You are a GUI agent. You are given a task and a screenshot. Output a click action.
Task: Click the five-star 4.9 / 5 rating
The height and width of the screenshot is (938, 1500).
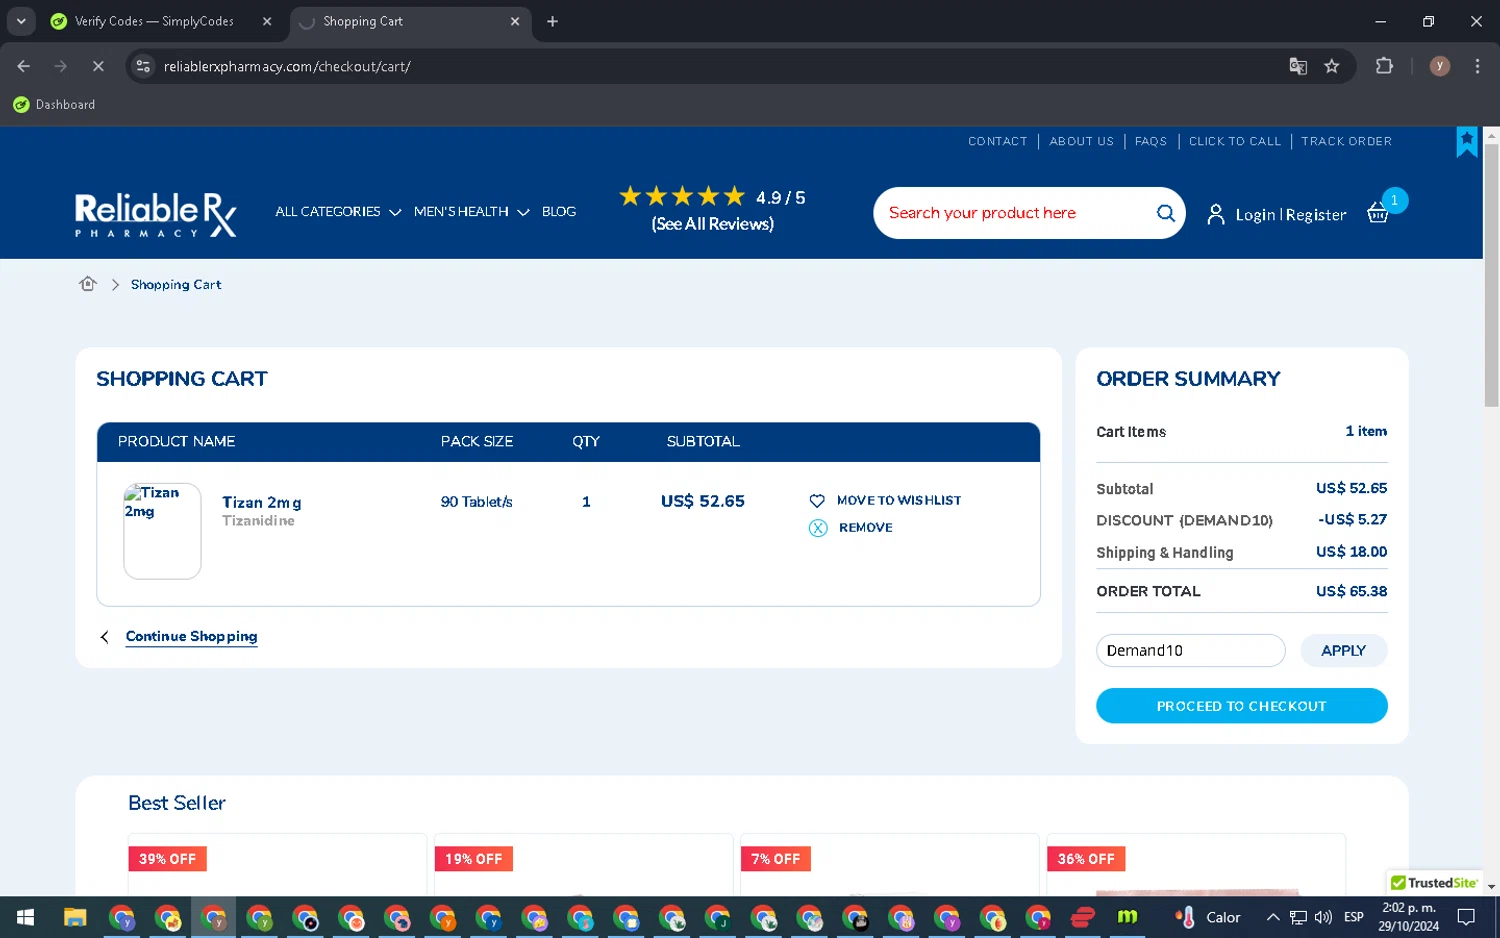coord(712,197)
